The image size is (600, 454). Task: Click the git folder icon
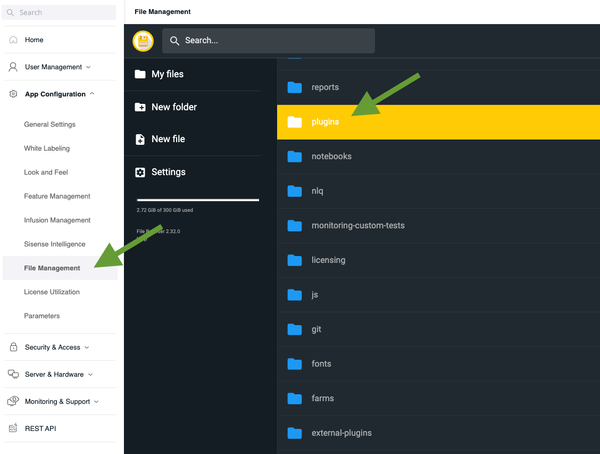pyautogui.click(x=295, y=329)
